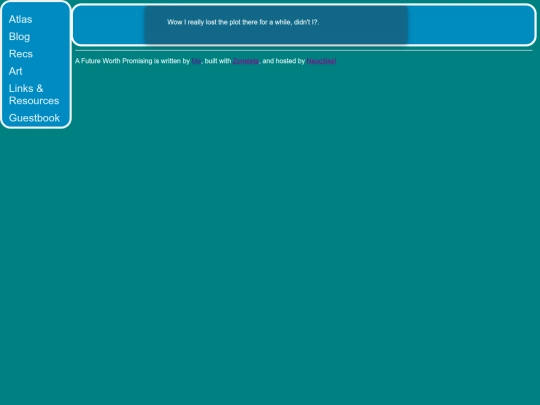Follow the "Me" author link
The image size is (540, 405).
click(196, 61)
